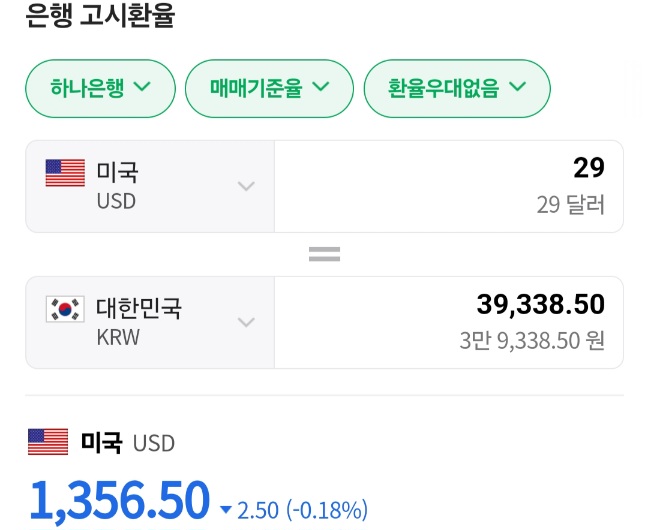Edit the KRW amount field showing 39,338.50
648x530 pixels.
(x=449, y=322)
